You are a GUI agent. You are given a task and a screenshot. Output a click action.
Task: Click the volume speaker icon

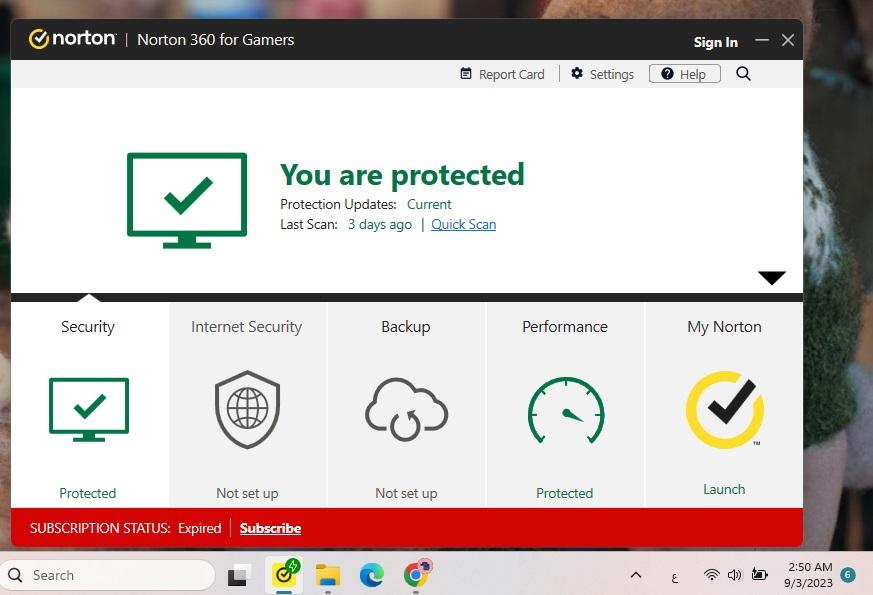click(x=735, y=574)
